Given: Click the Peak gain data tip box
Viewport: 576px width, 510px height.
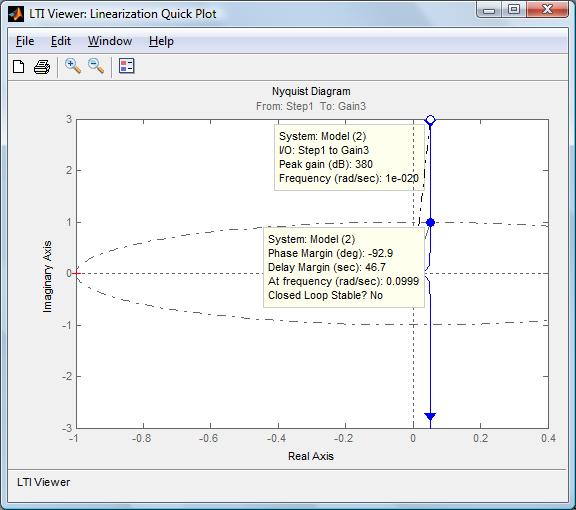Looking at the screenshot, I should [x=349, y=157].
